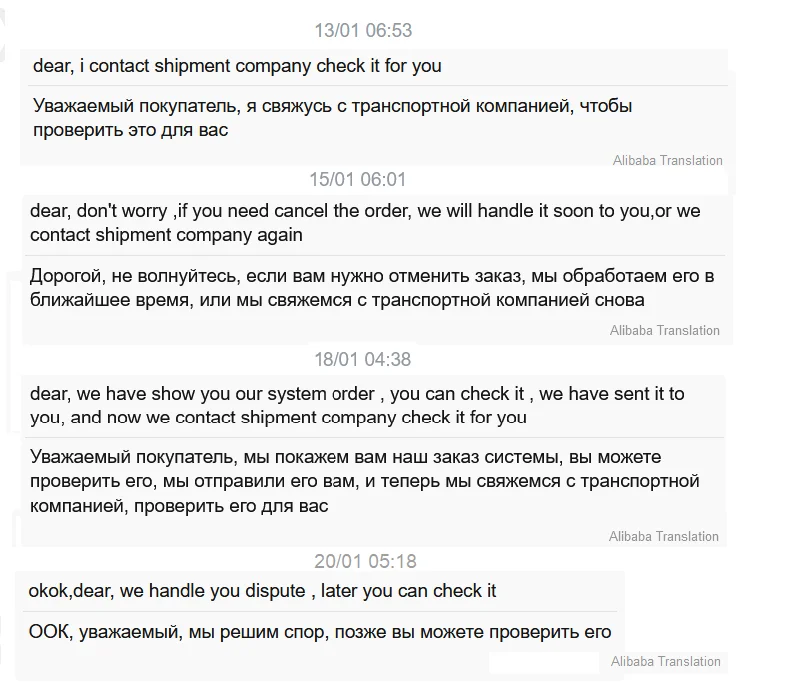Select the 'okok,dear, we handle you dispute' message

[262, 591]
